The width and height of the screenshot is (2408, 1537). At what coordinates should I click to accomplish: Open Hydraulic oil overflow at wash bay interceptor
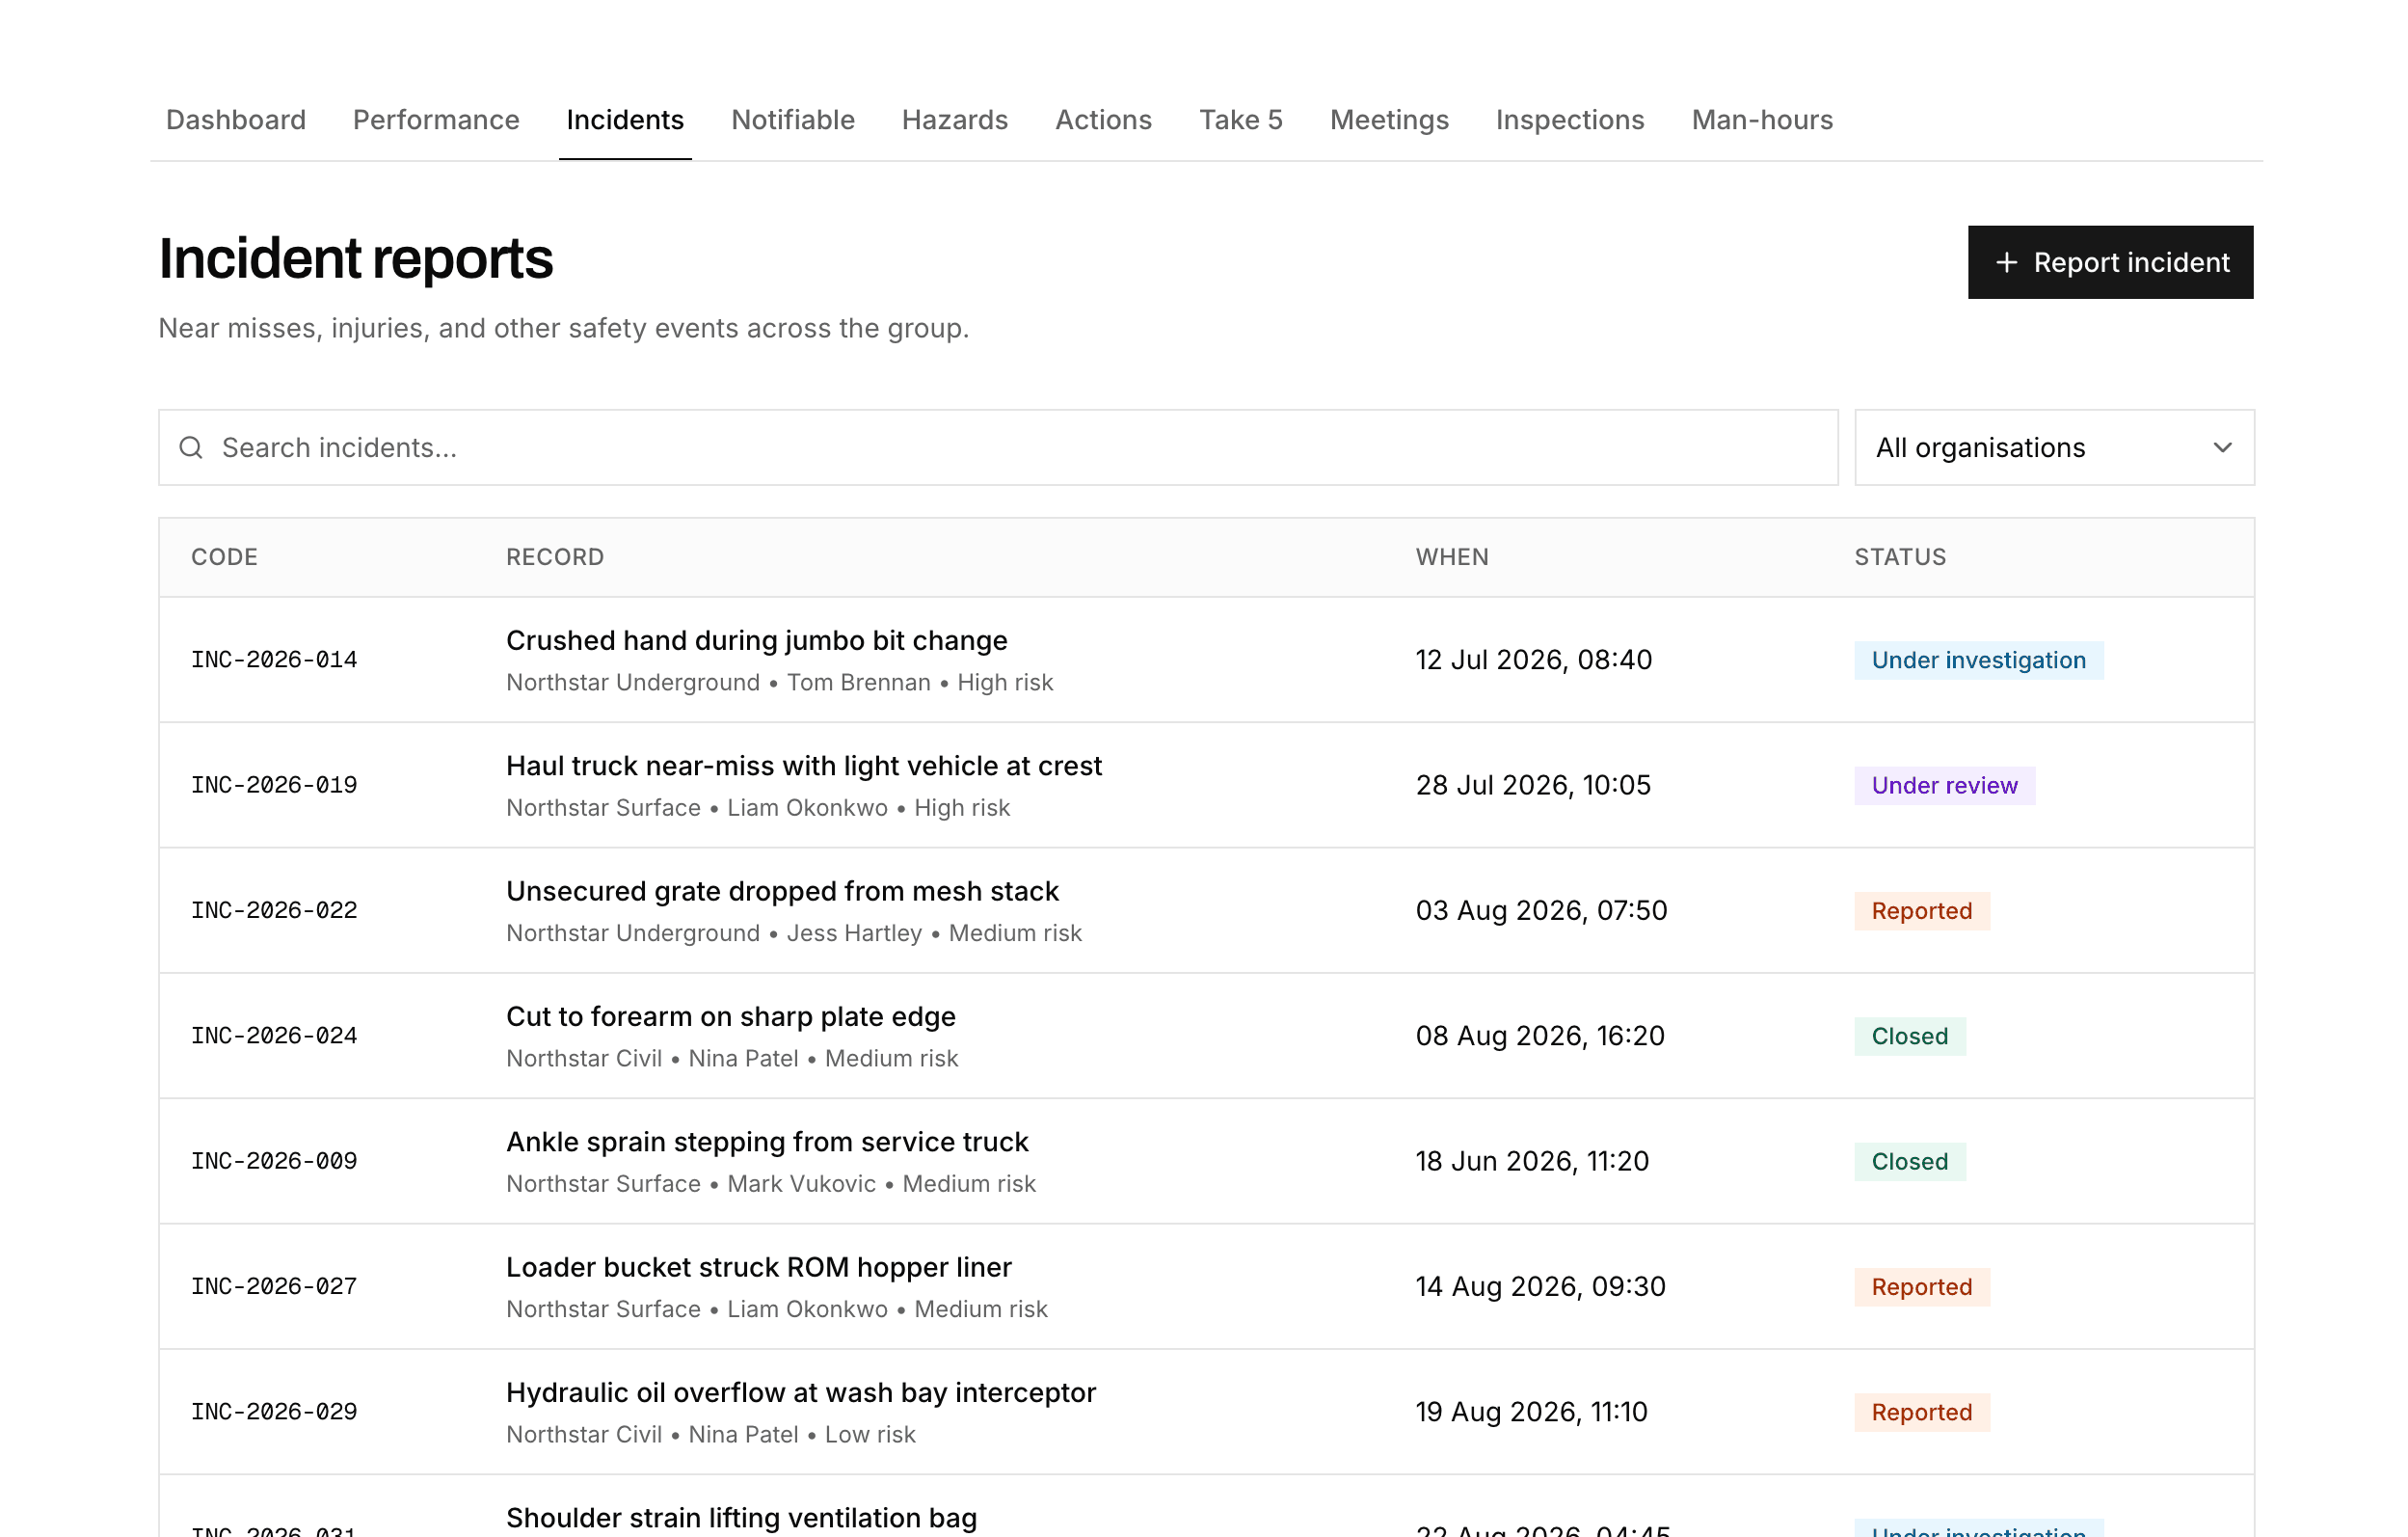tap(801, 1392)
